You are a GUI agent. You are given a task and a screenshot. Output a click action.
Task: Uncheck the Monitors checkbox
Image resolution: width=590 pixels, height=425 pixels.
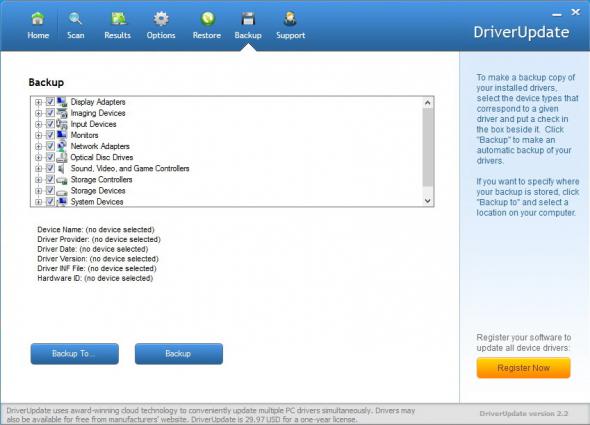[50, 135]
